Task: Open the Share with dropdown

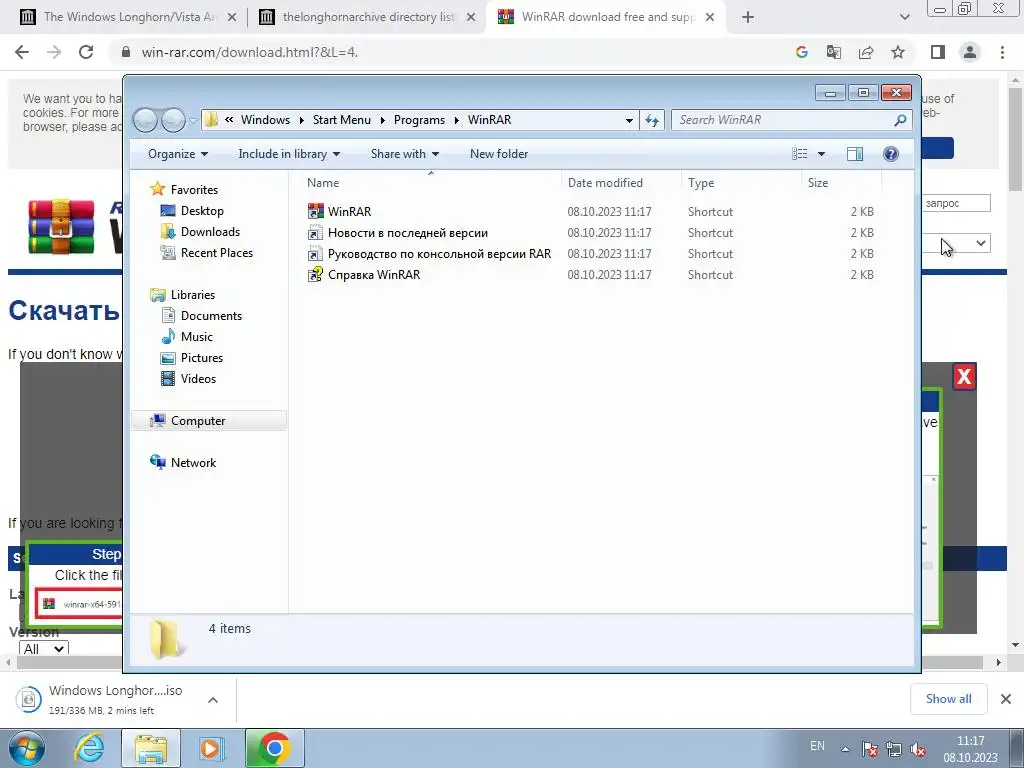Action: (404, 153)
